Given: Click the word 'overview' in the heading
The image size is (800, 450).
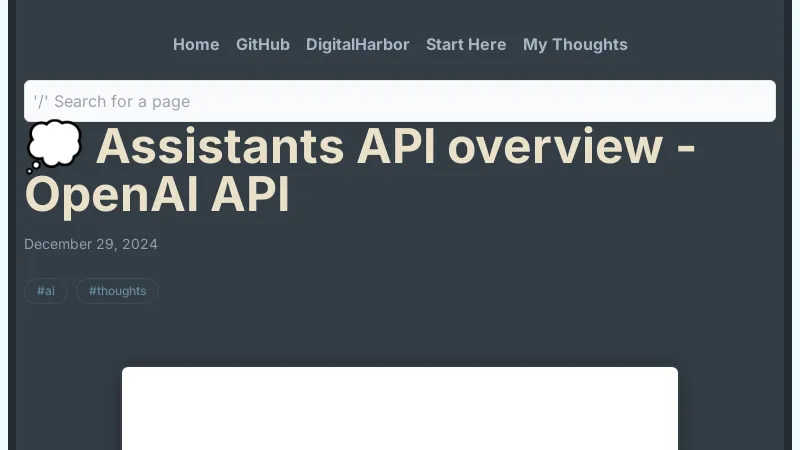Looking at the screenshot, I should tap(555, 147).
